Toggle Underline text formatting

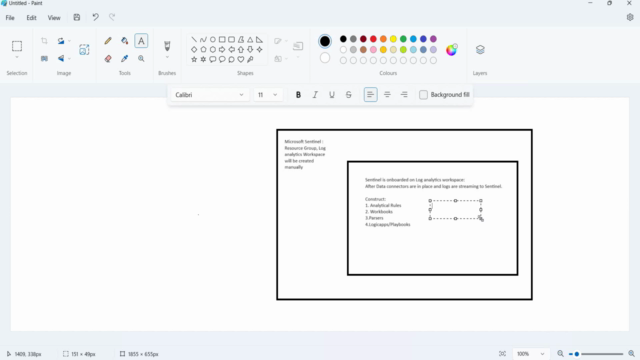point(332,95)
